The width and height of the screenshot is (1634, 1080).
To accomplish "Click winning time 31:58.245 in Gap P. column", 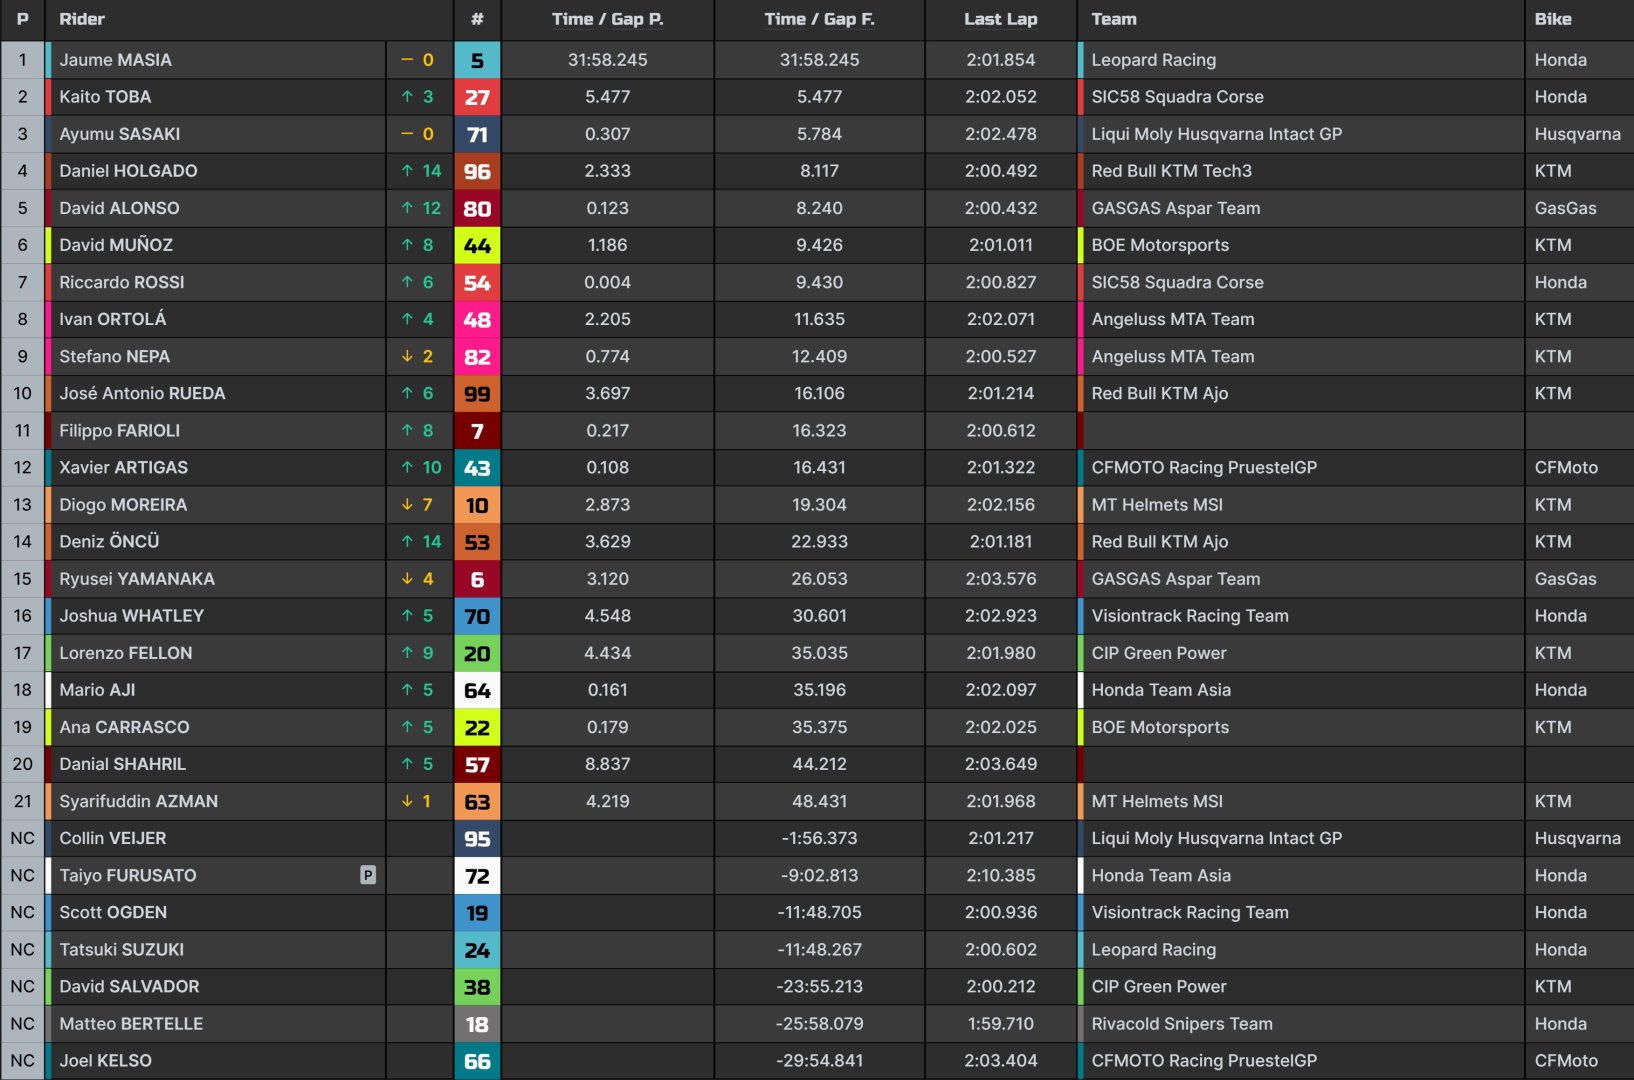I will 608,60.
